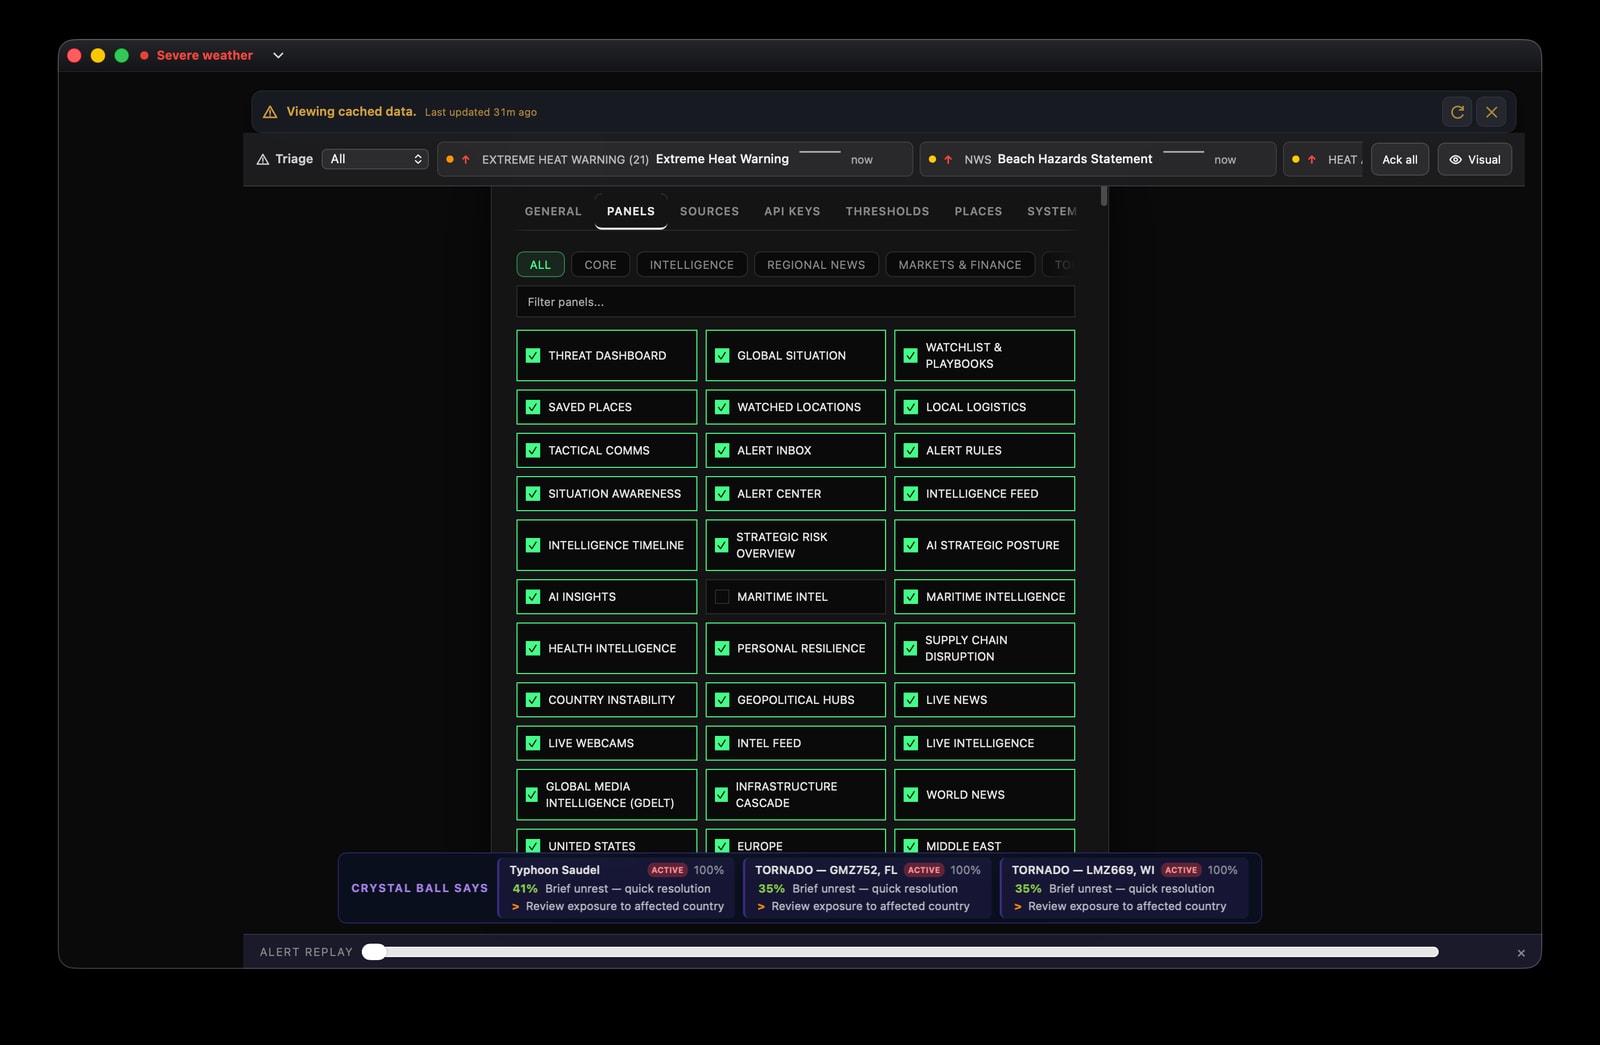Toggle the Alert Inbox panel
Viewport: 1600px width, 1045px height.
pyautogui.click(x=722, y=451)
